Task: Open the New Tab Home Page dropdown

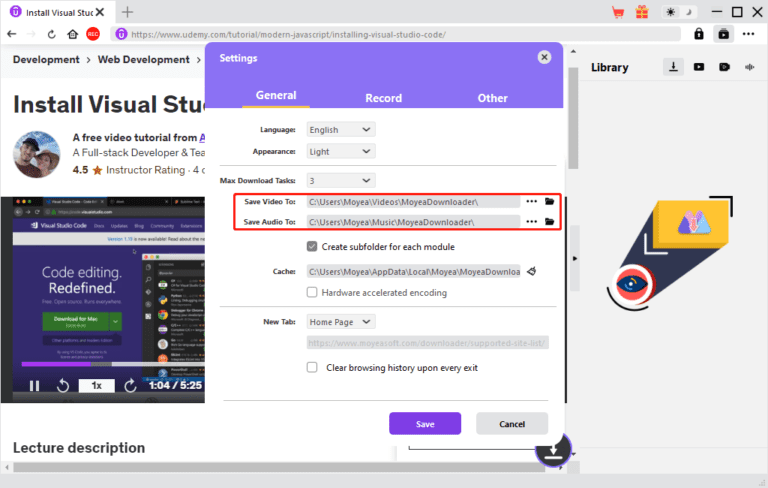Action: (x=340, y=321)
